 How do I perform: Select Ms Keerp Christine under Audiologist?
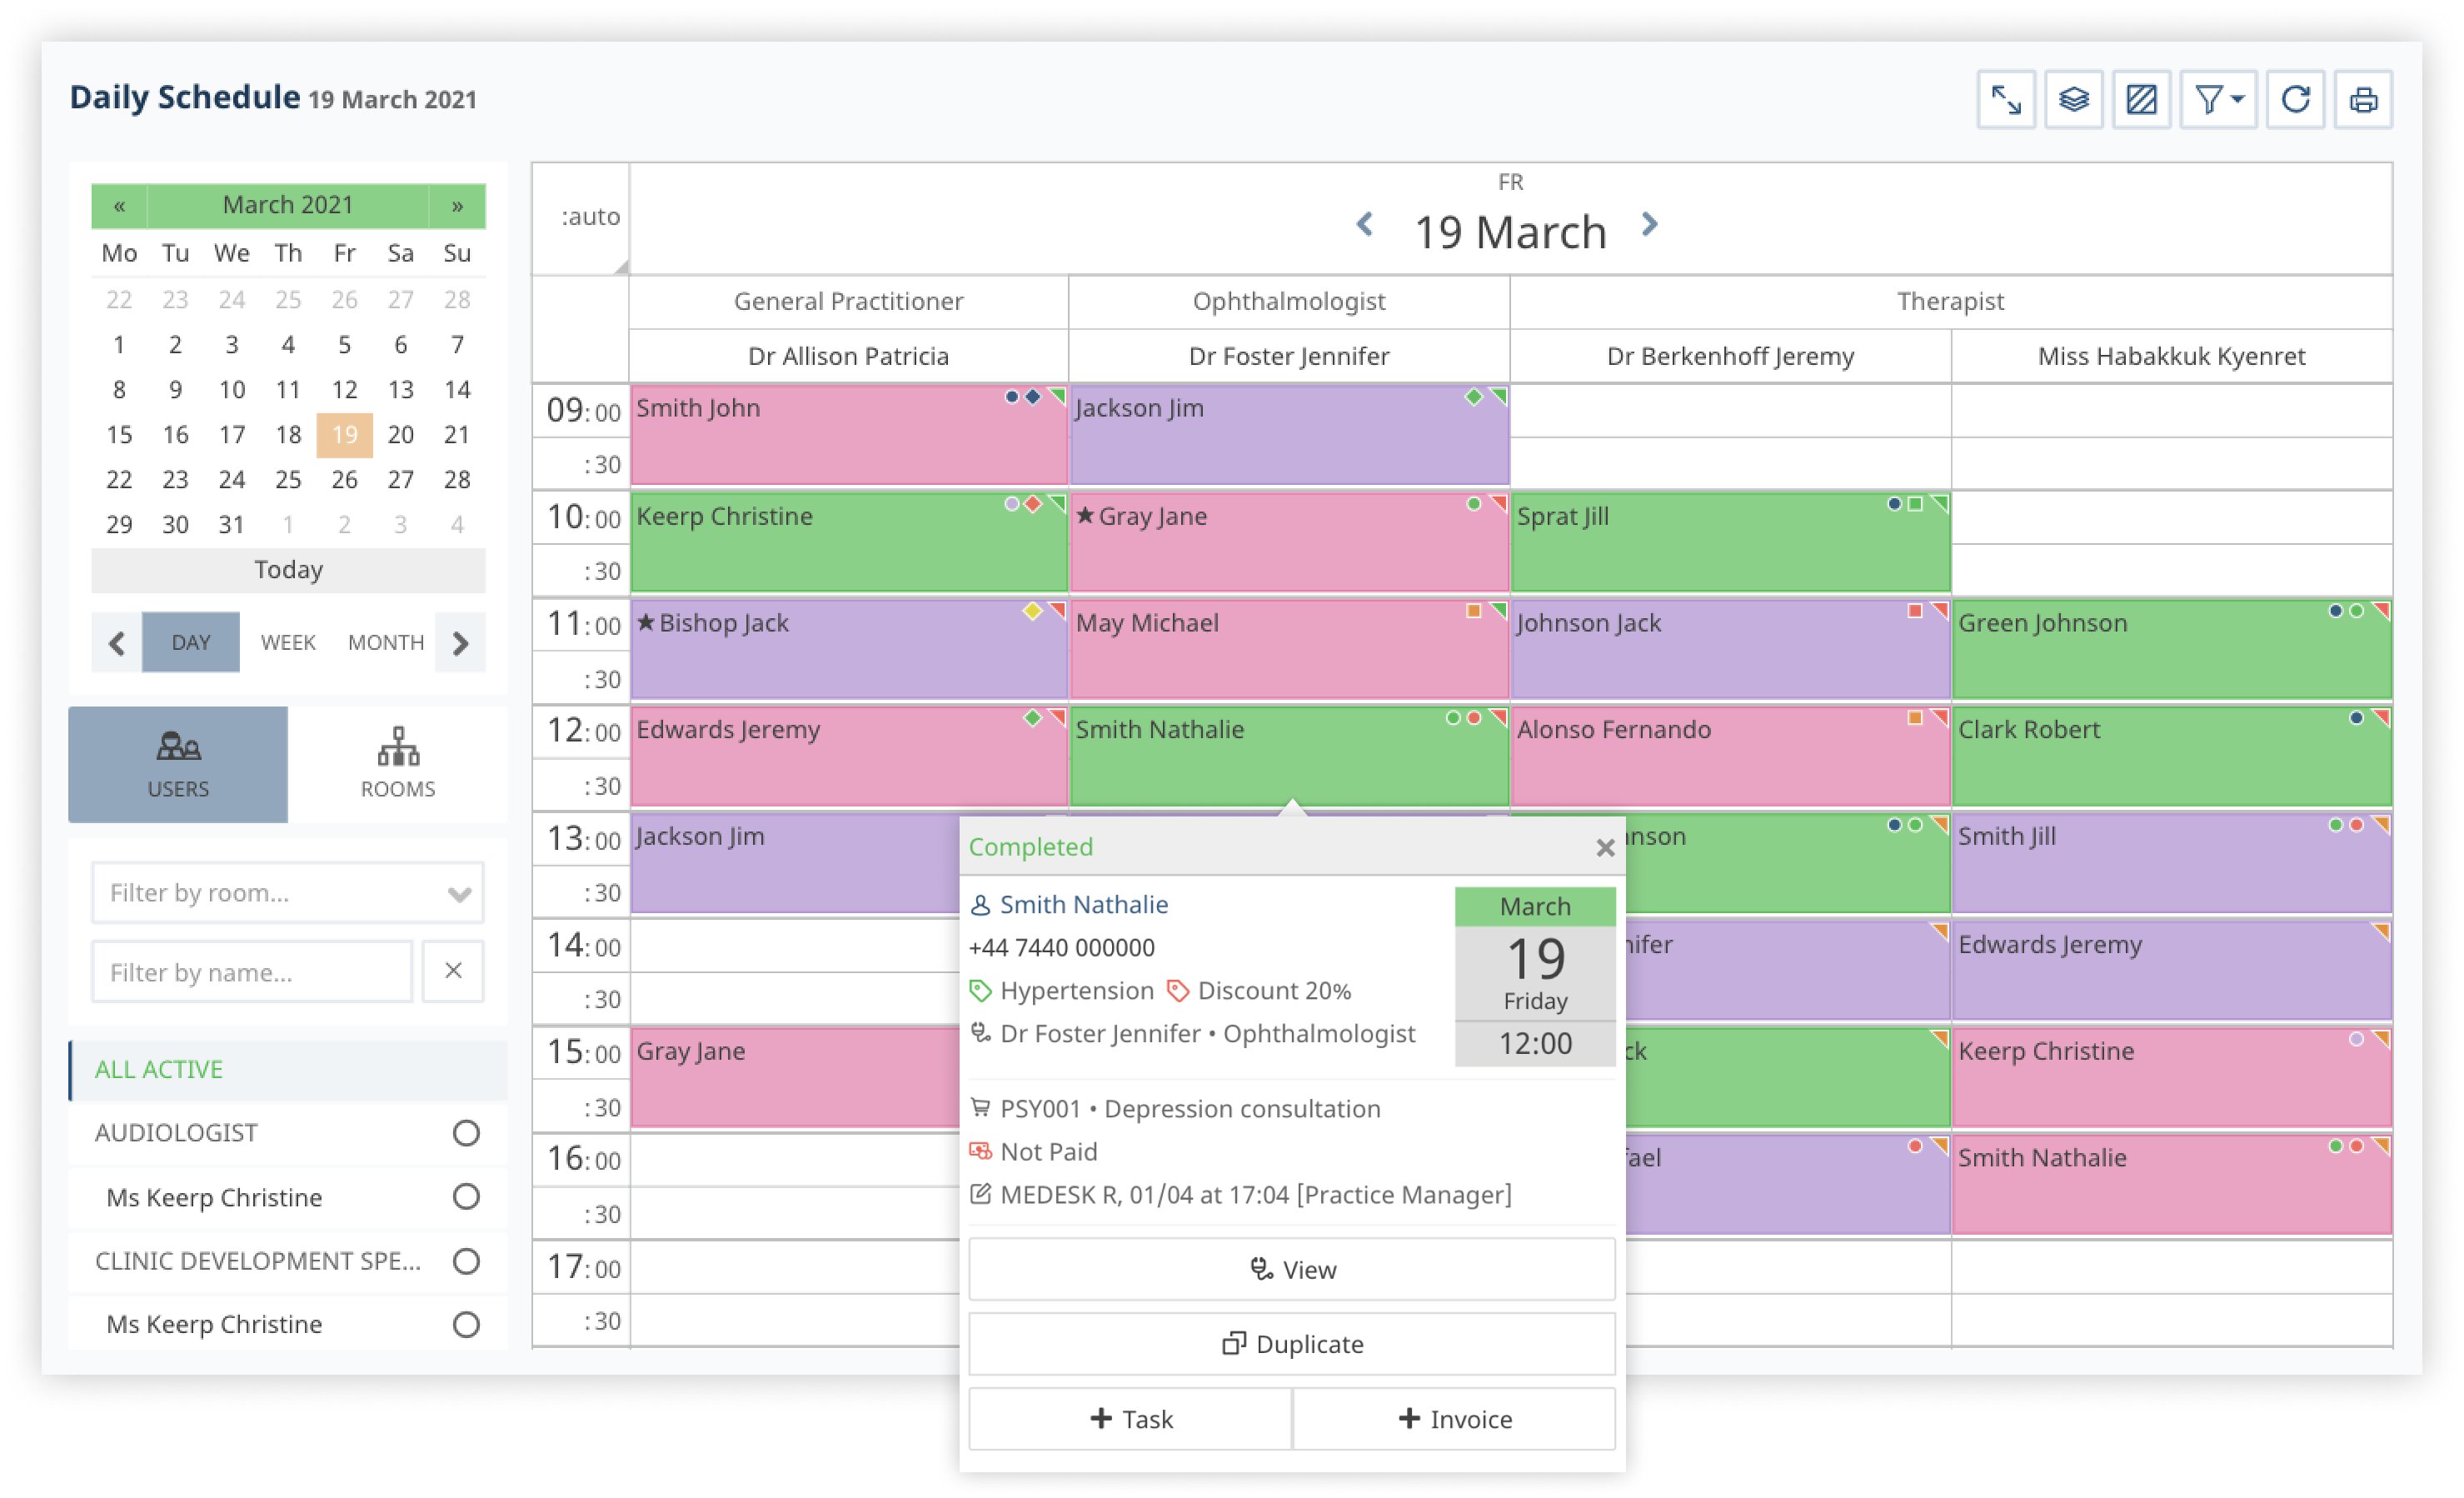coord(466,1197)
